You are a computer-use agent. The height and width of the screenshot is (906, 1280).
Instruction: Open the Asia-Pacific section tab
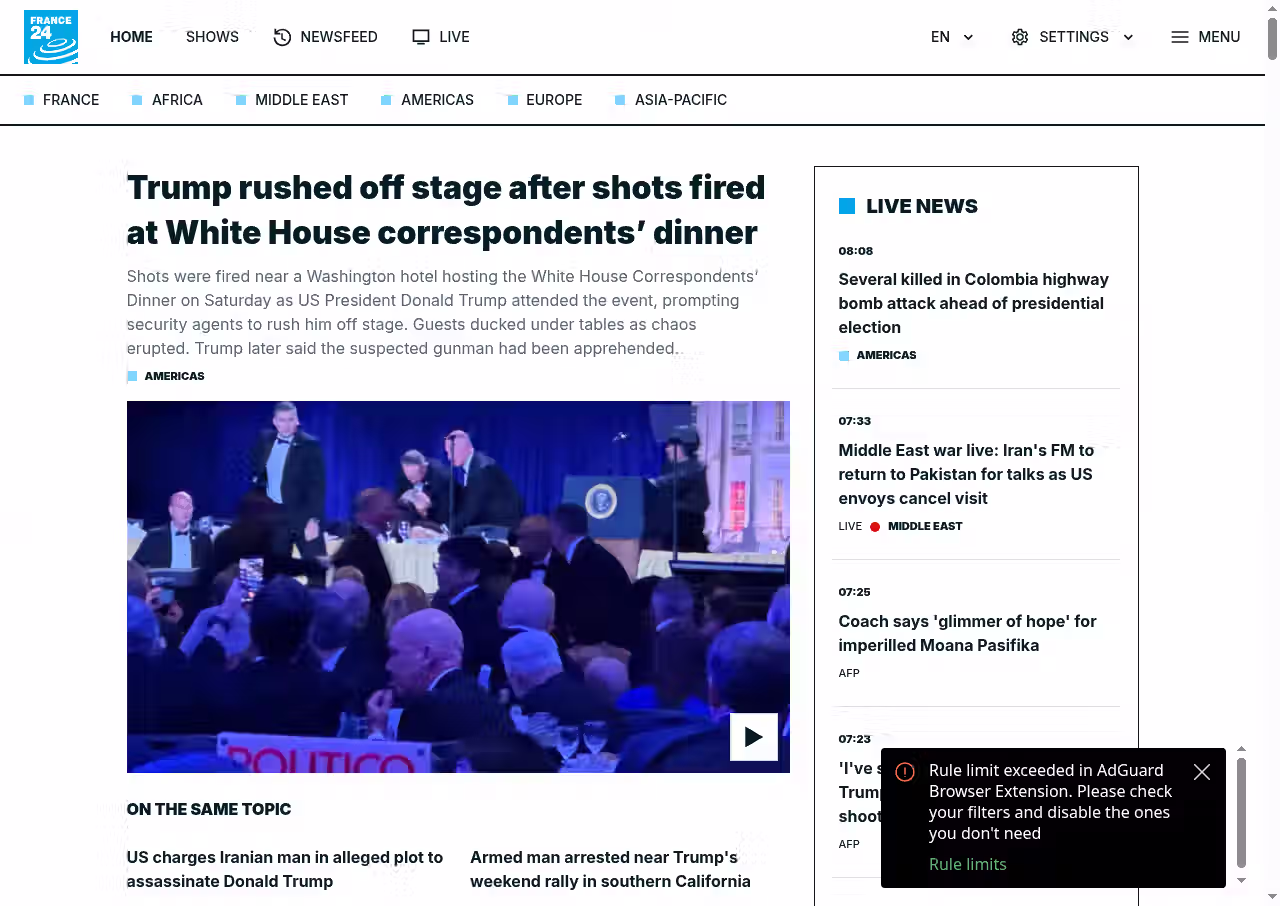[680, 100]
